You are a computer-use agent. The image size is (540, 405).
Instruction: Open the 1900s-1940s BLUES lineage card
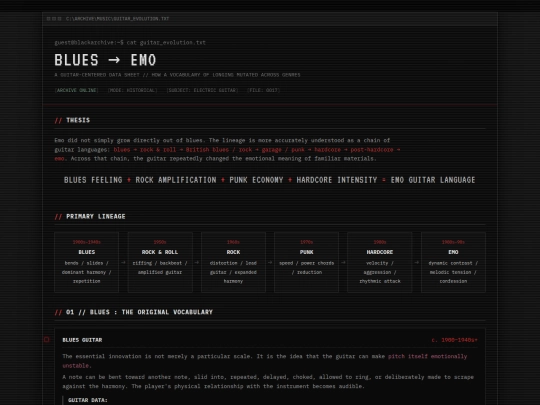[x=86, y=262]
